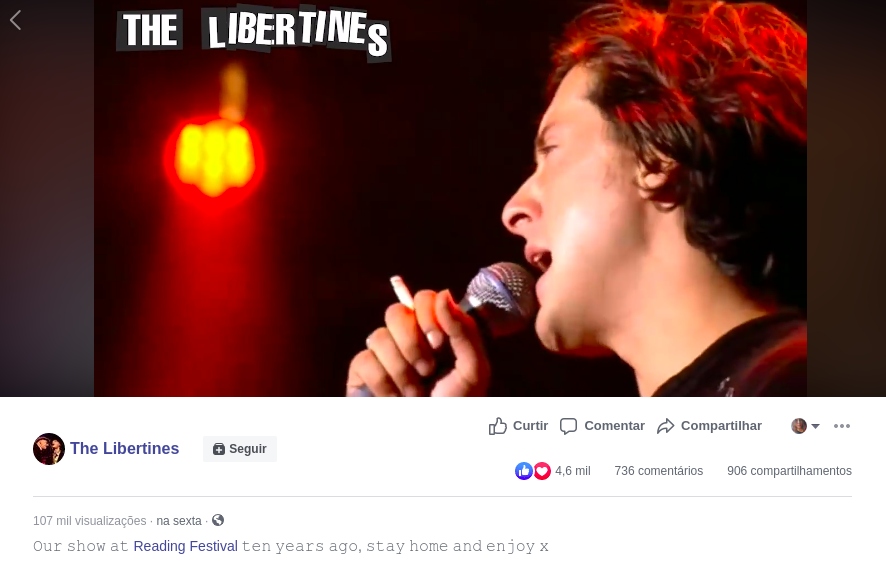This screenshot has width=886, height=561.
Task: Open the Reading Festival link
Action: (185, 546)
